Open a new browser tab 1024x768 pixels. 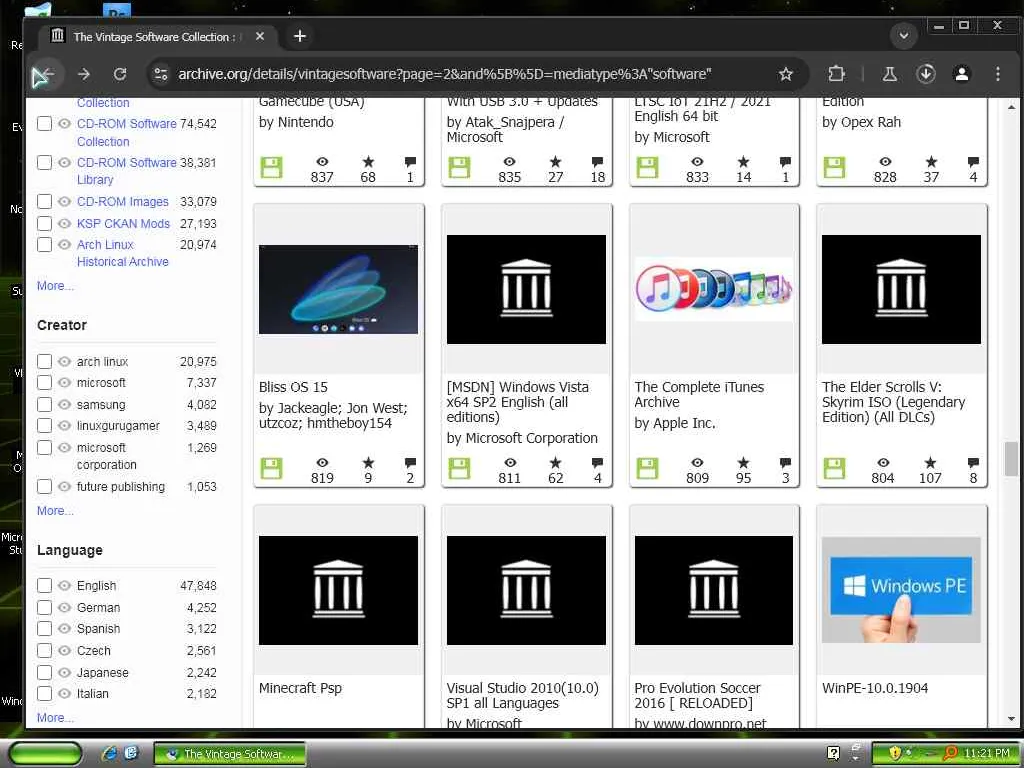[x=300, y=36]
